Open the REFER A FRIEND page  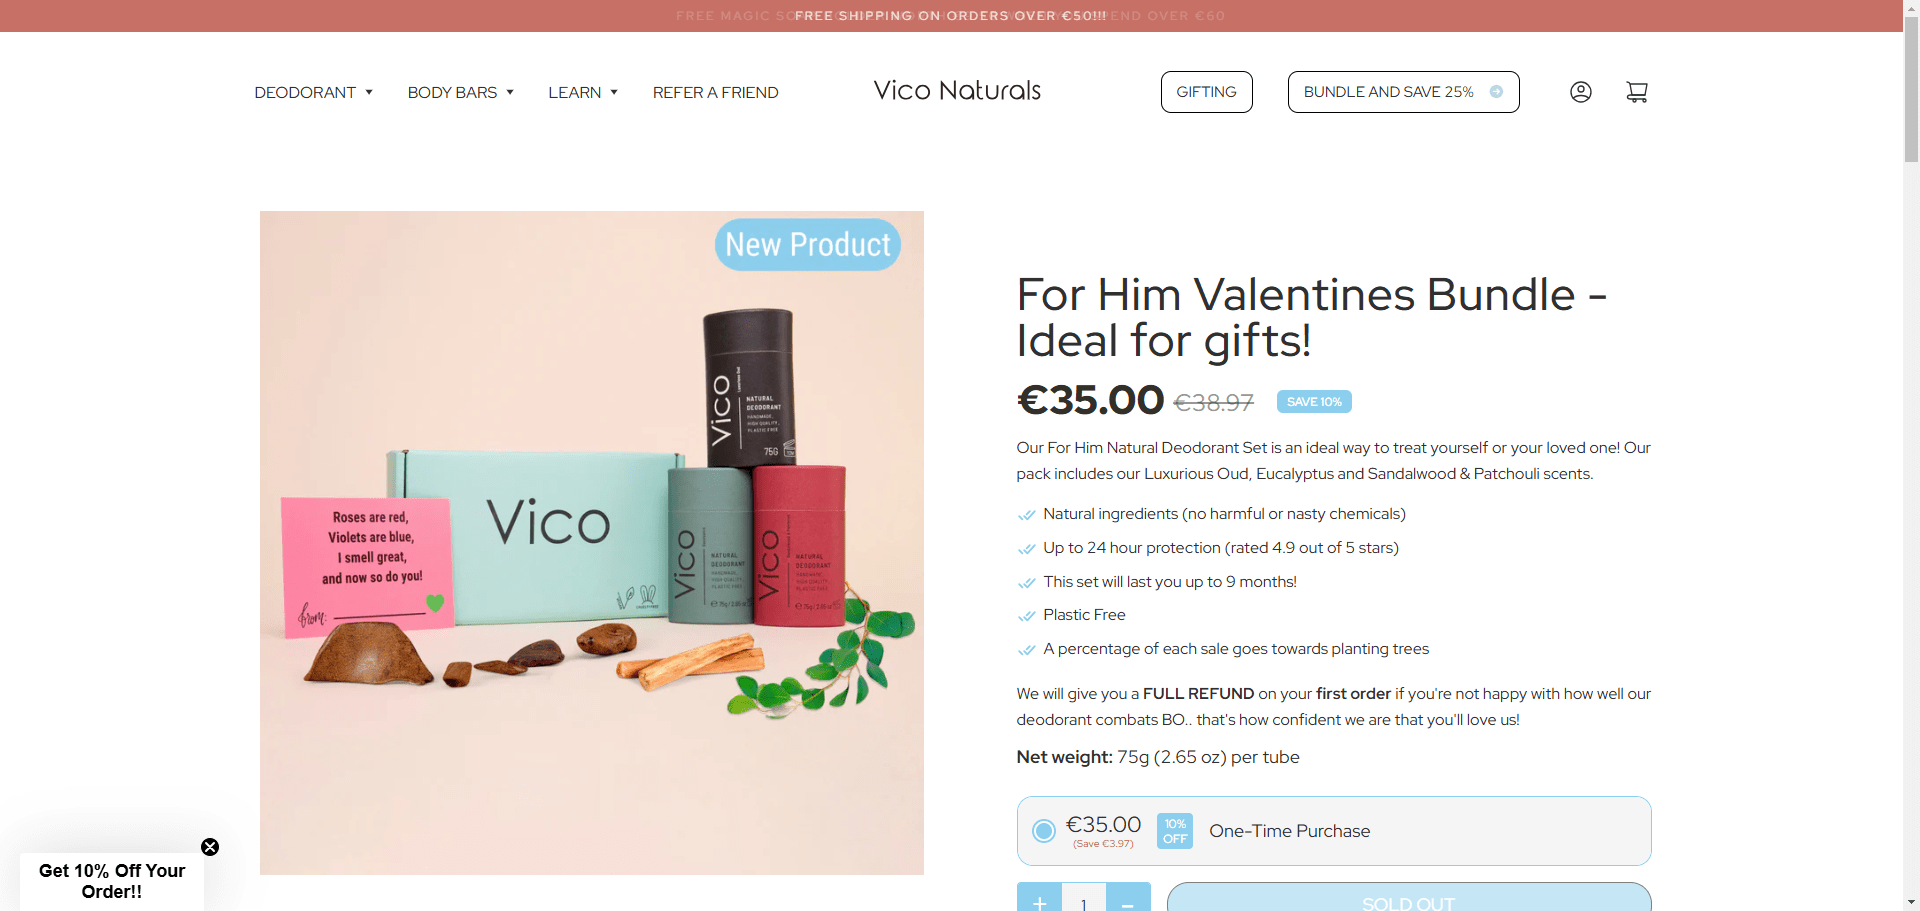(715, 92)
